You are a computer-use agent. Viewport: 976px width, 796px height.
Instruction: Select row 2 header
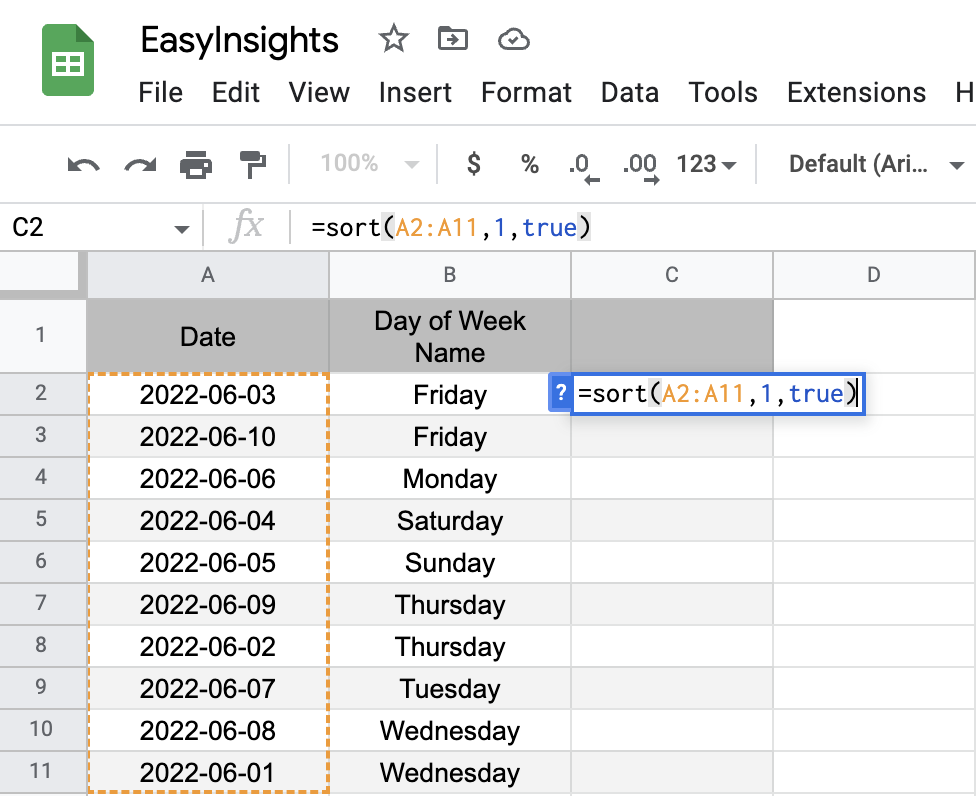coord(41,393)
